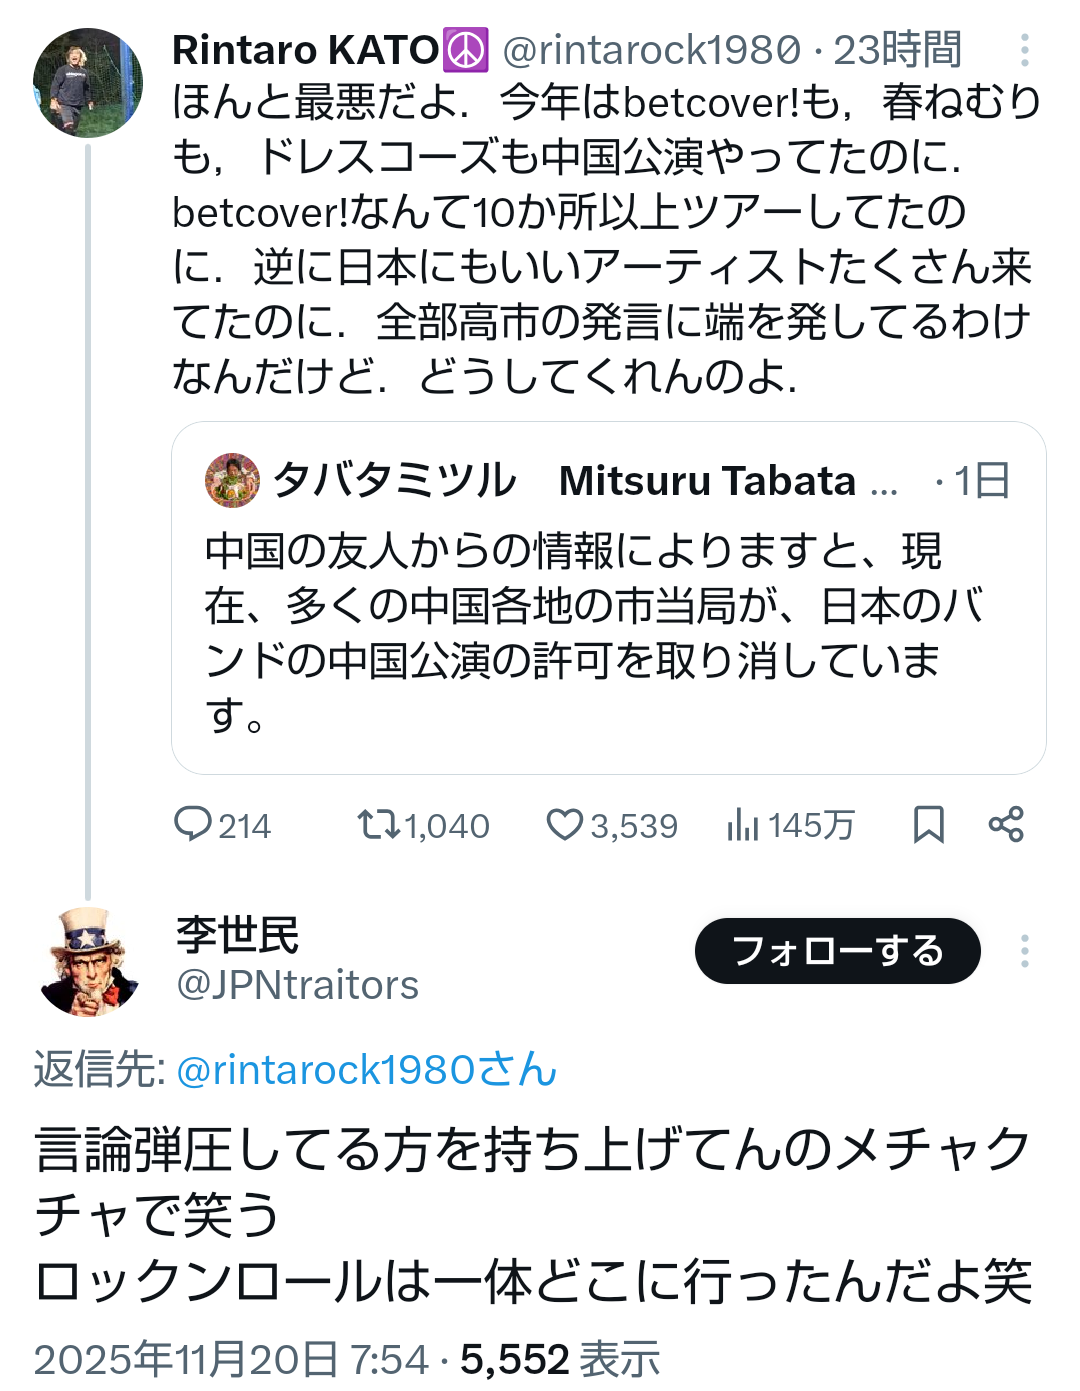Open the more options menu on Rintaro KATO's tweet

[1024, 50]
